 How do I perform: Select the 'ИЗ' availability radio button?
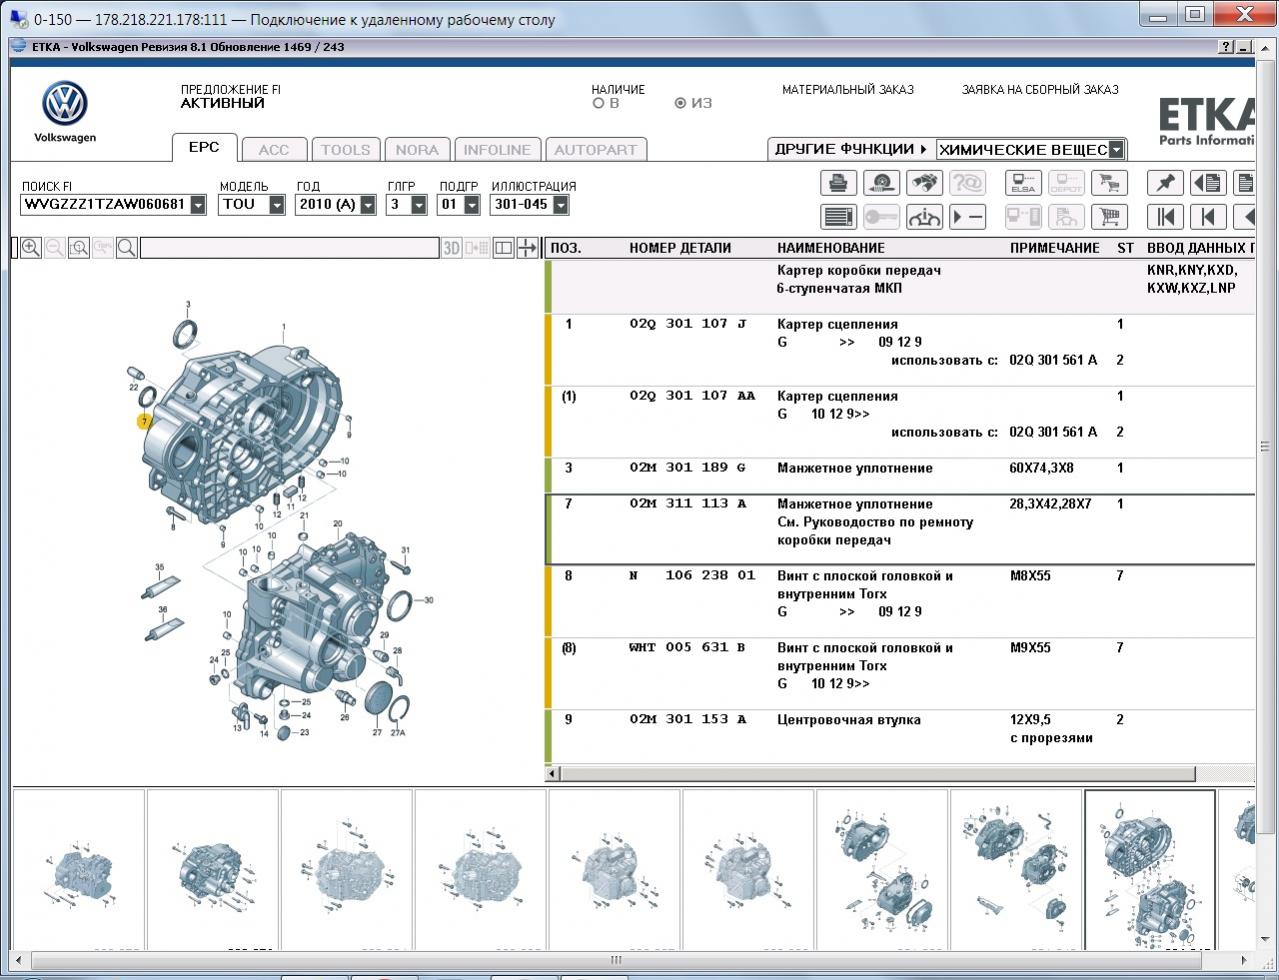[x=681, y=103]
